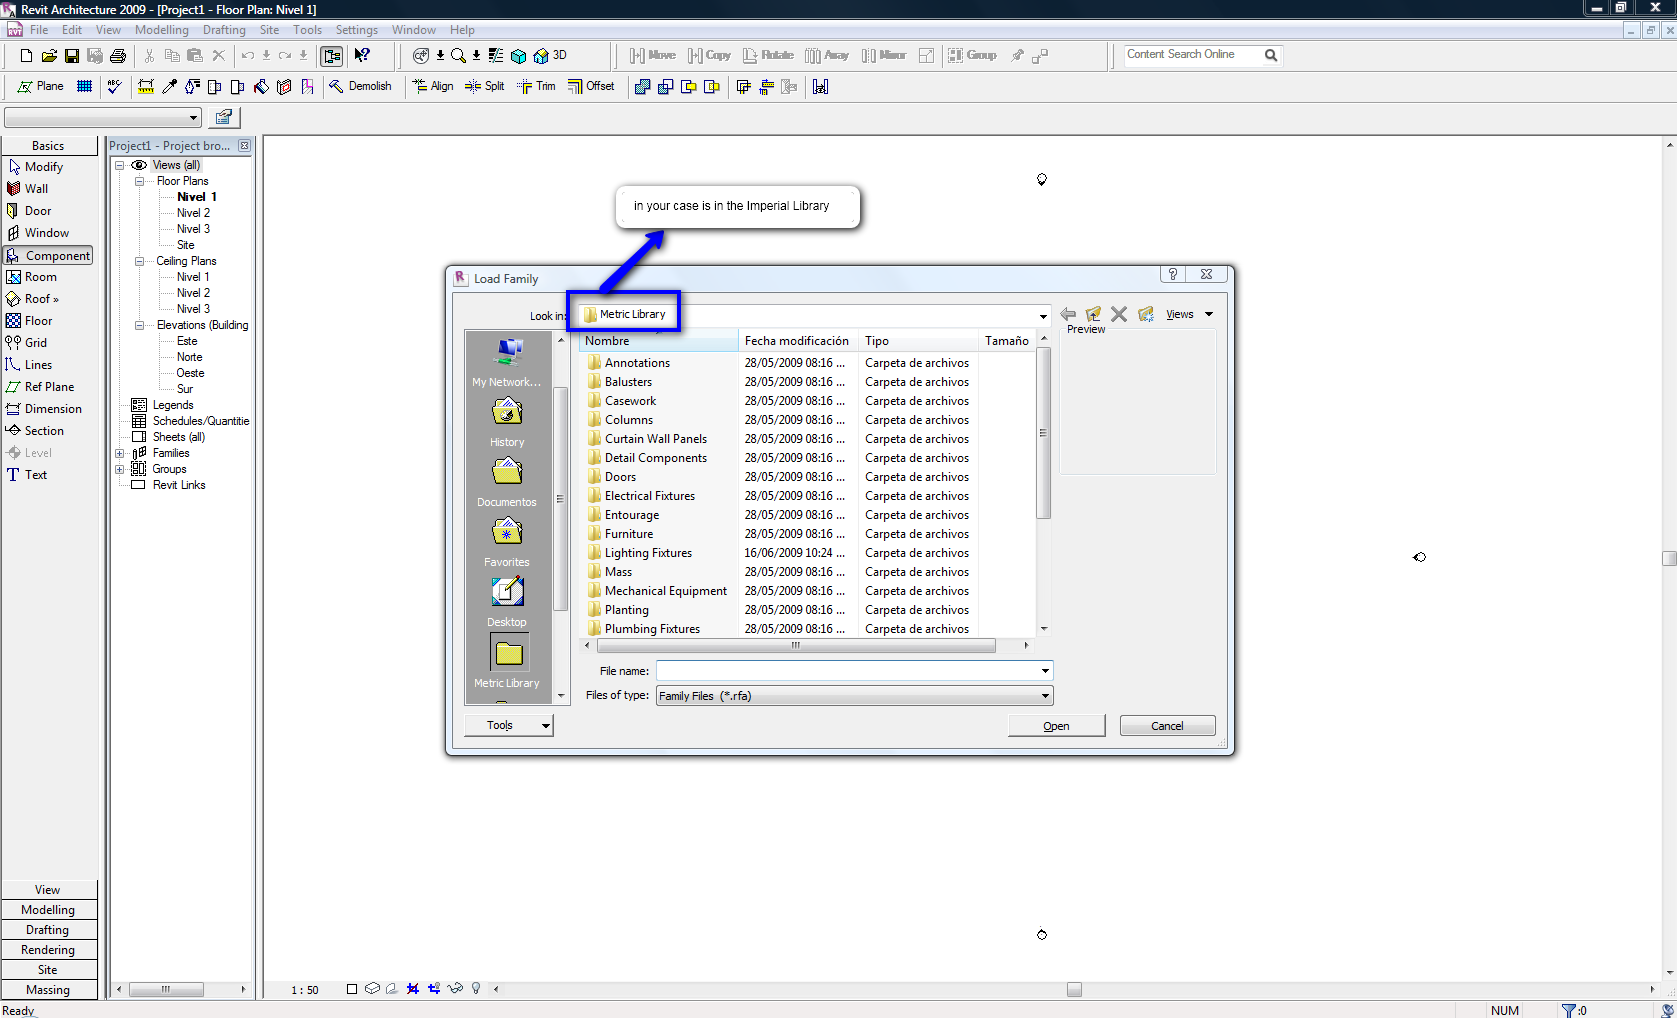Click the Up One Level folder icon

(x=1093, y=314)
